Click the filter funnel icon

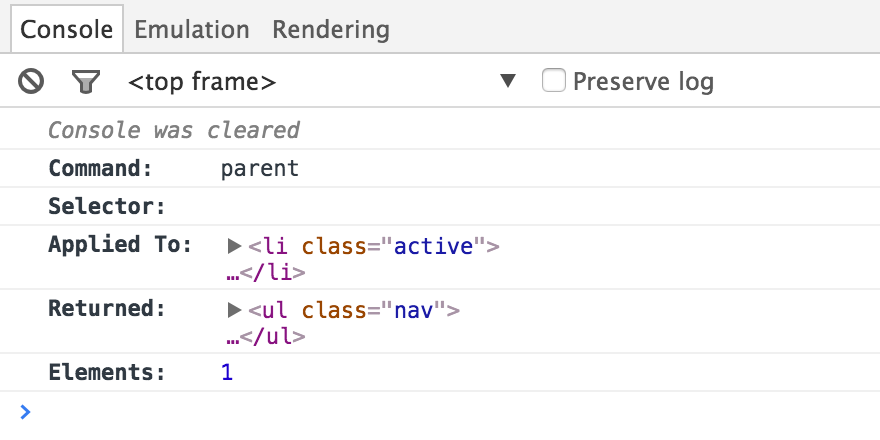click(86, 81)
